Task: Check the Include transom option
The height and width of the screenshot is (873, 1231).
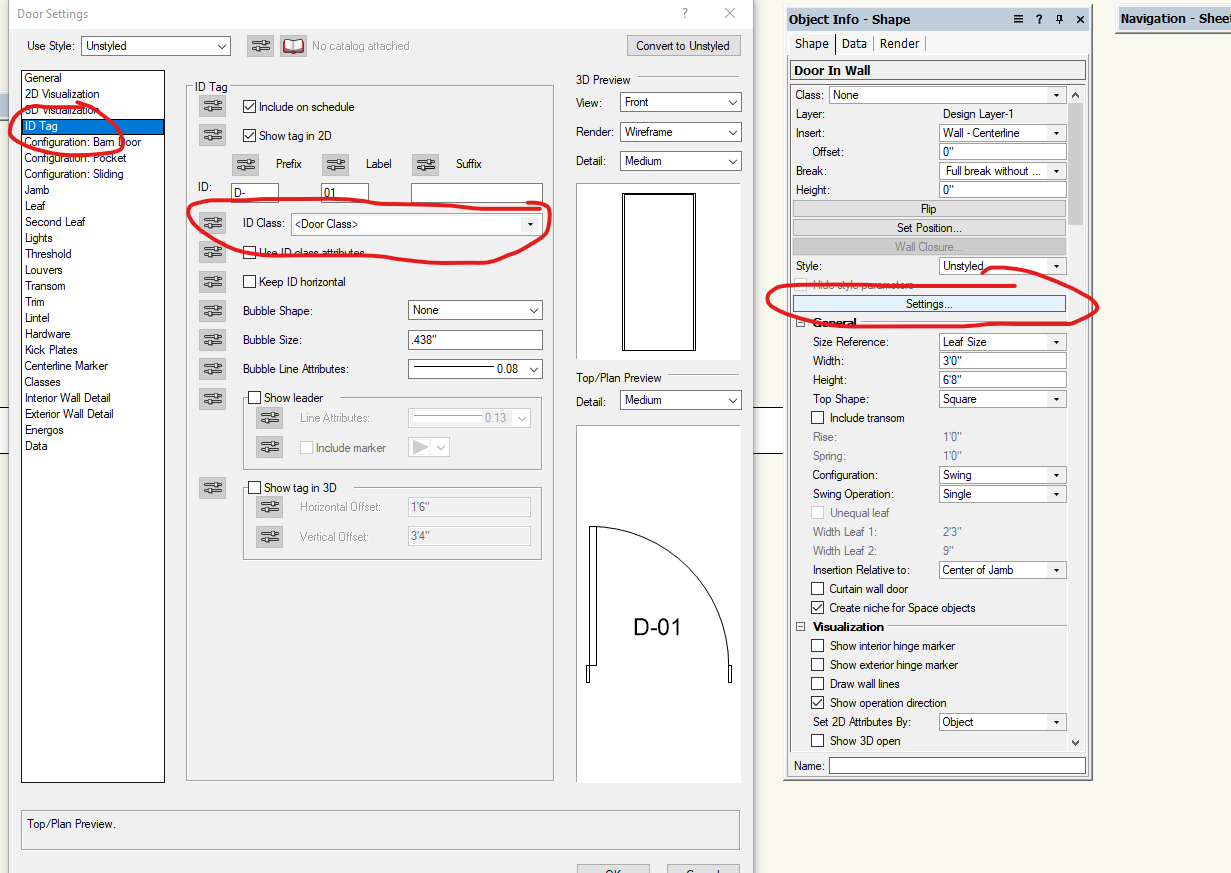Action: click(818, 418)
